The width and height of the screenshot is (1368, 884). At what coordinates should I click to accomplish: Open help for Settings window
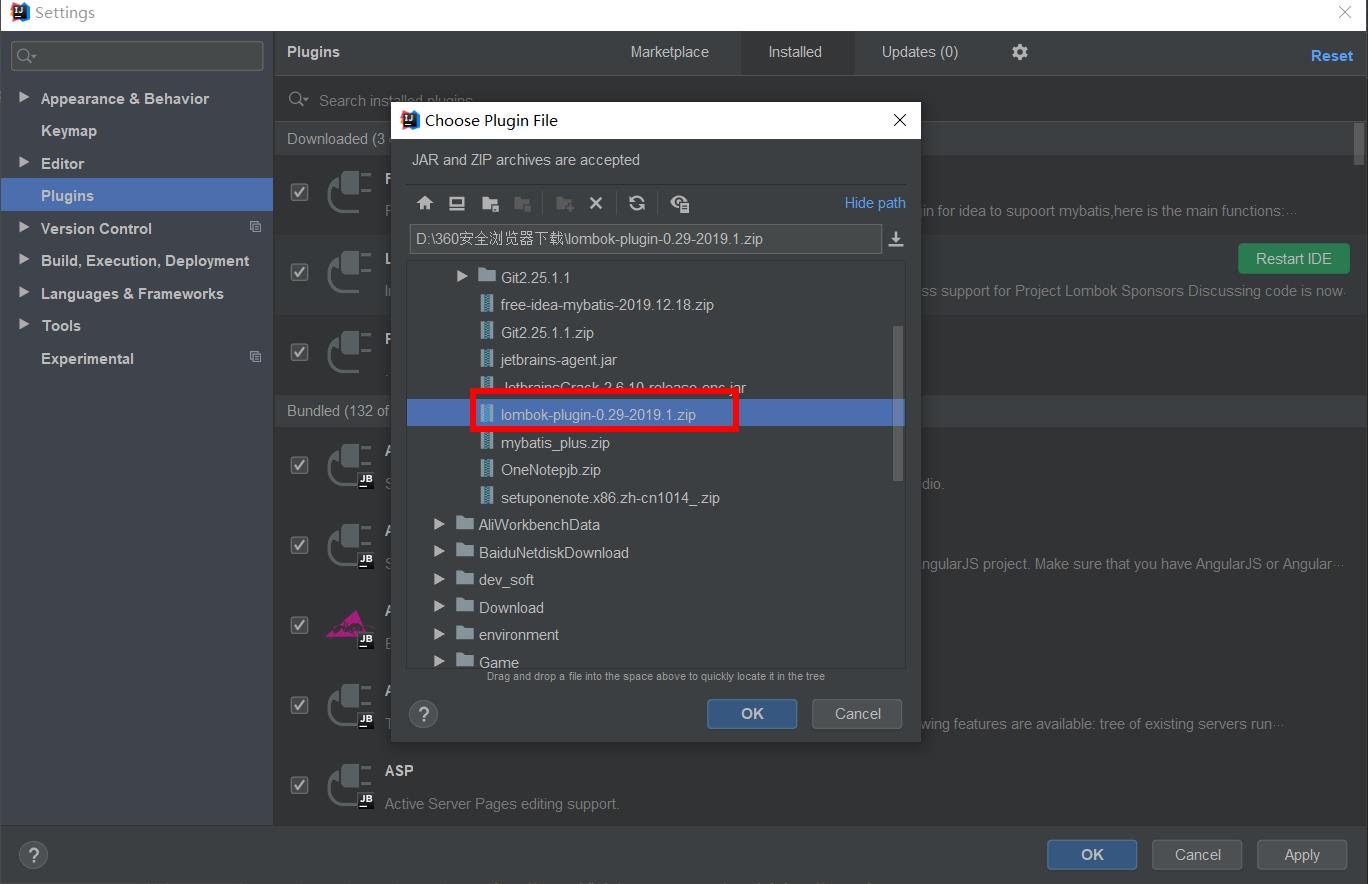(x=33, y=855)
